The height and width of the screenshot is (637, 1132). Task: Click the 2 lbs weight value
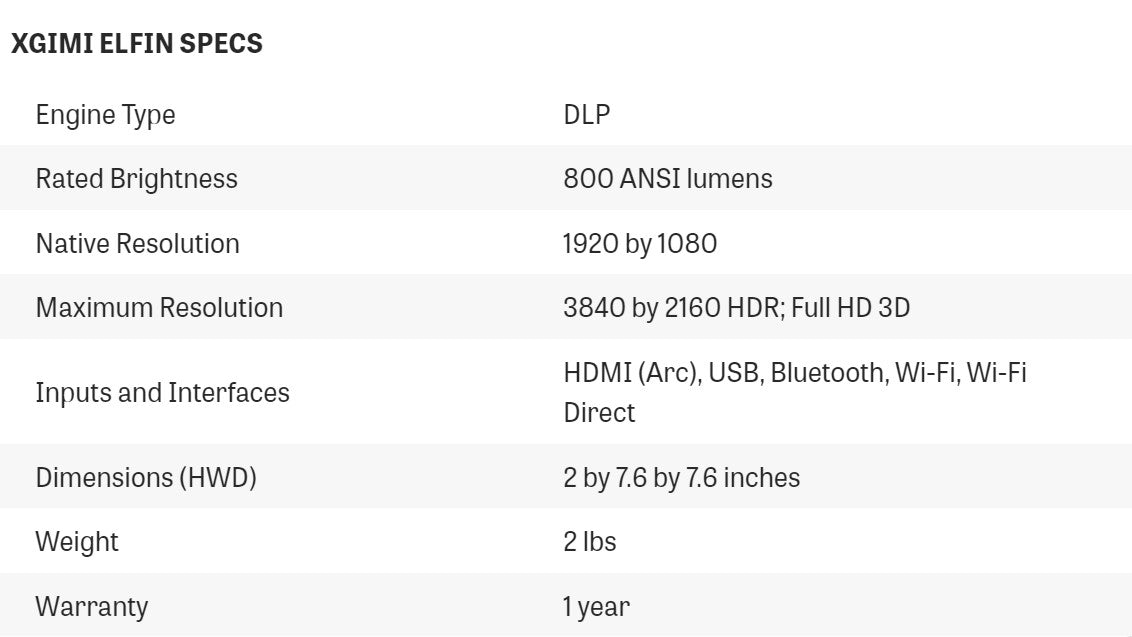pyautogui.click(x=590, y=541)
